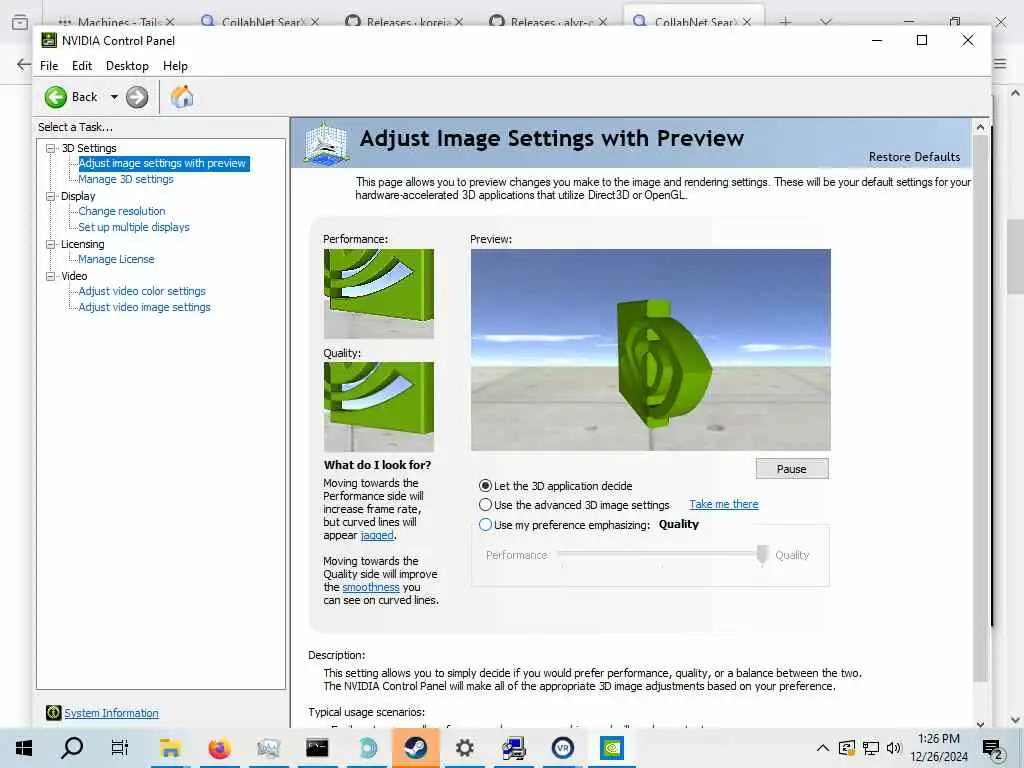Click the Pause preview button
This screenshot has height=768, width=1024.
pos(792,469)
